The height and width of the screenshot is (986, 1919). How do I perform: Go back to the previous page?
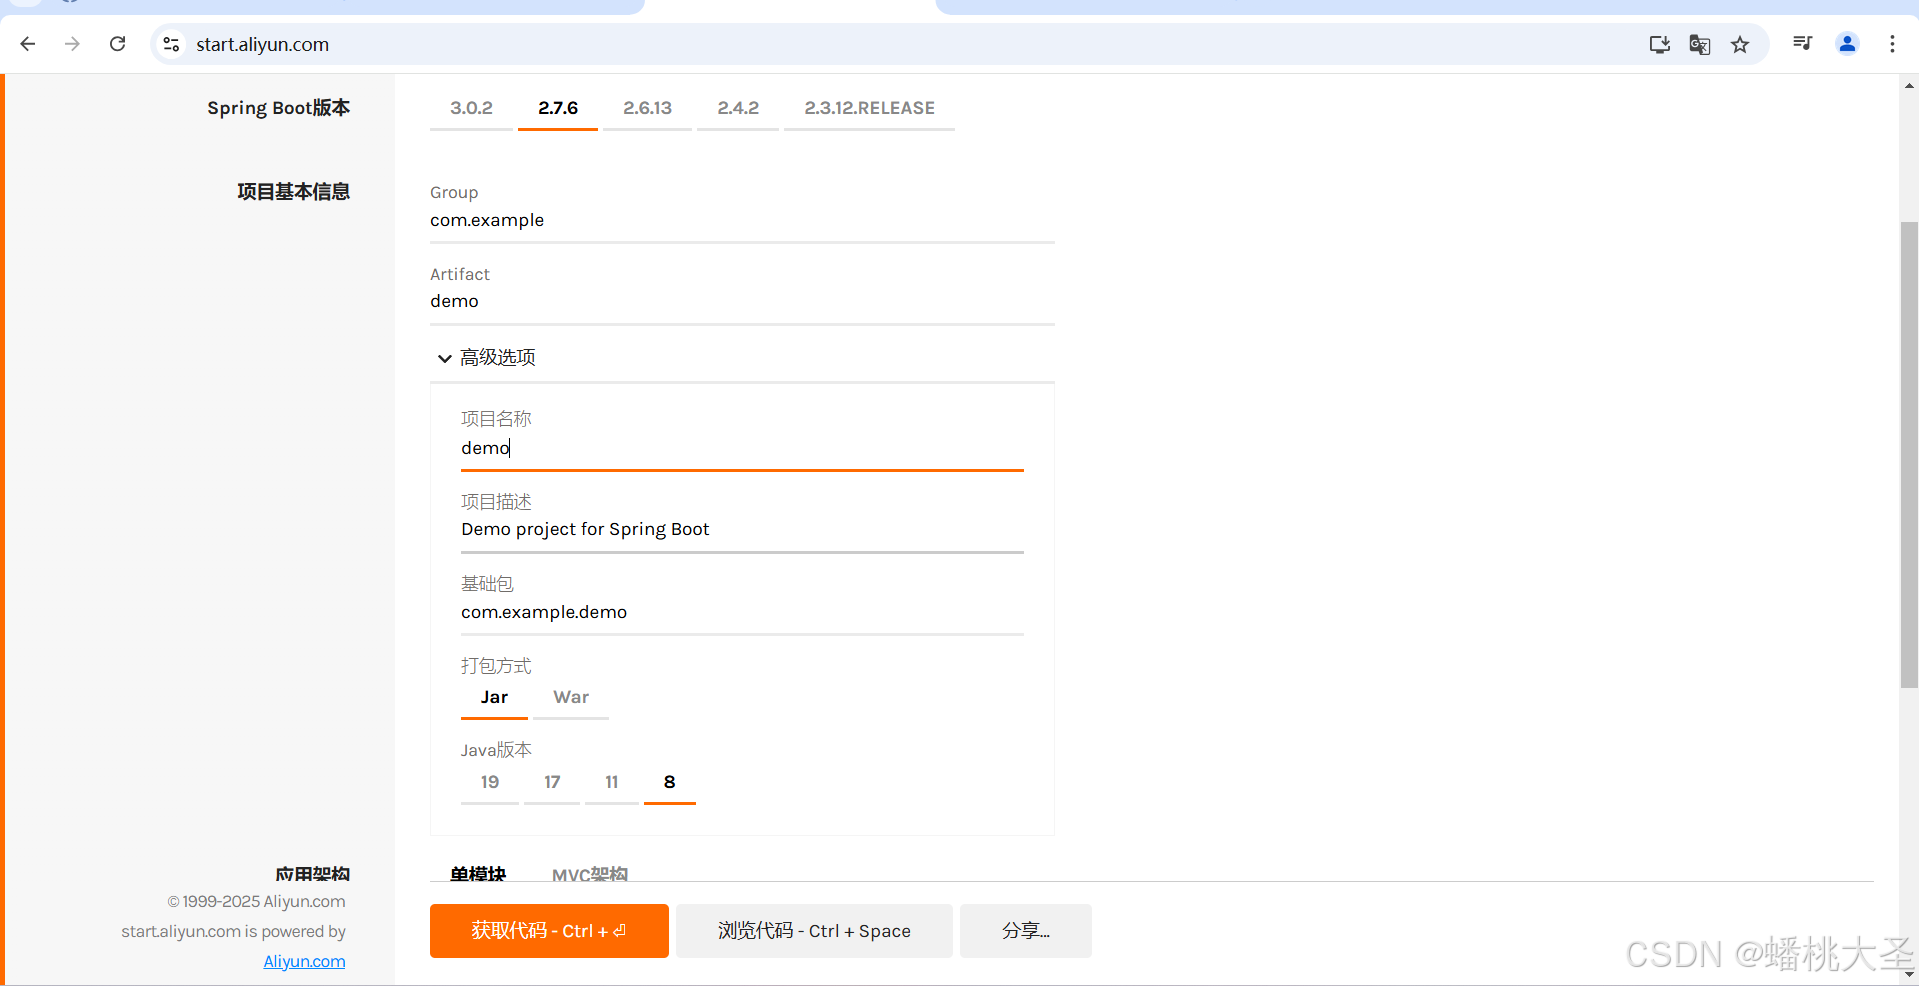point(28,44)
